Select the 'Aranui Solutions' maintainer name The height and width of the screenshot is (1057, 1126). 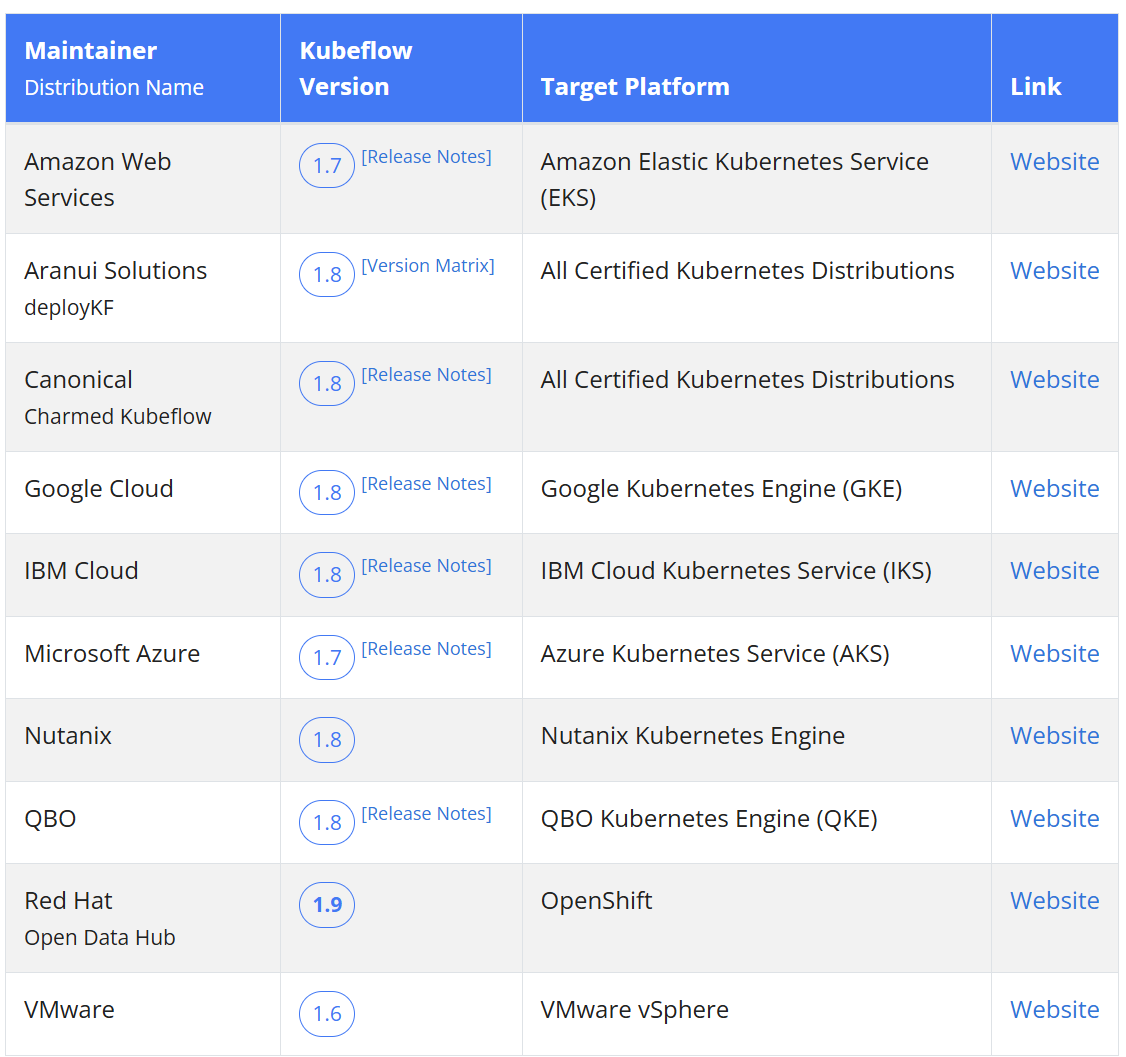[x=116, y=271]
